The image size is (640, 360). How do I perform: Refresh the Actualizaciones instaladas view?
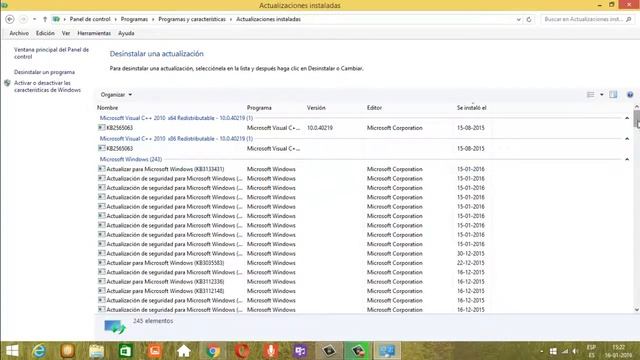529,19
